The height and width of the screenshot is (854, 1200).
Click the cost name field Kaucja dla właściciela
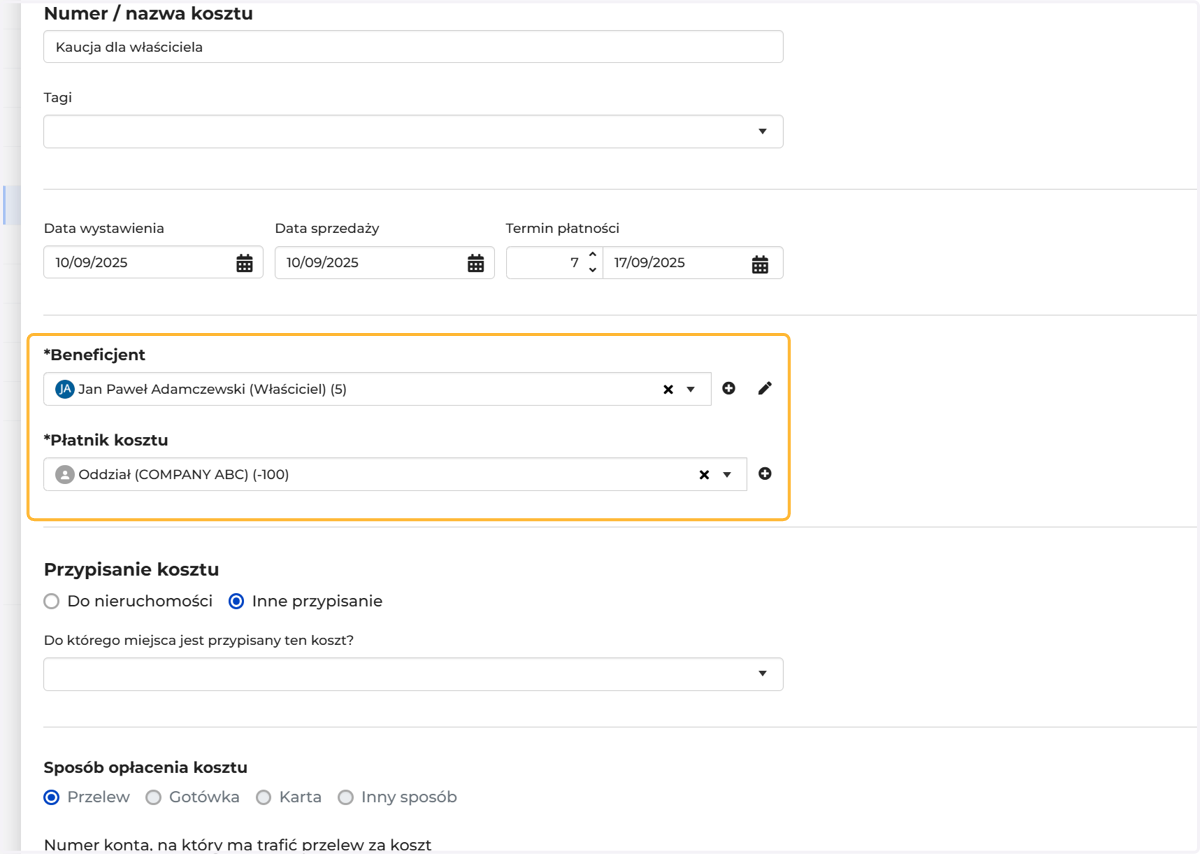pos(413,47)
